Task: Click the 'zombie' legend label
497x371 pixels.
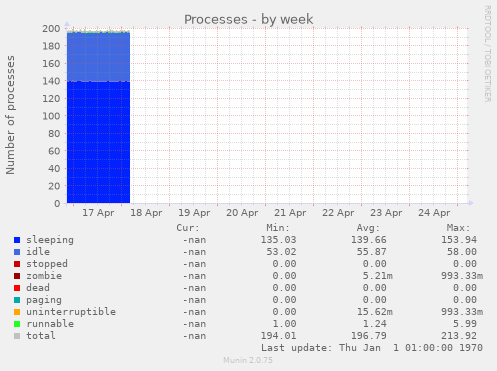Action: tap(44, 276)
